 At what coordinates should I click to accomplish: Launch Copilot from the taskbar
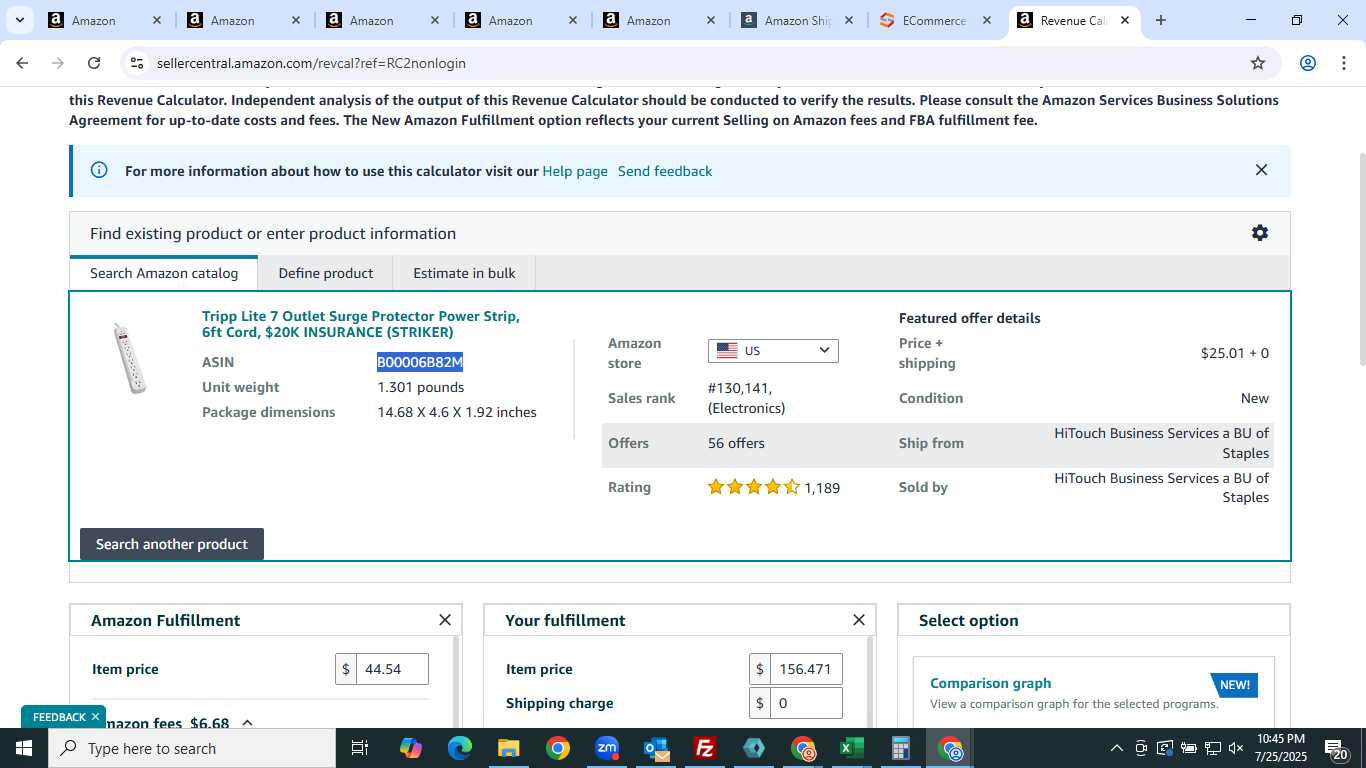pos(411,748)
